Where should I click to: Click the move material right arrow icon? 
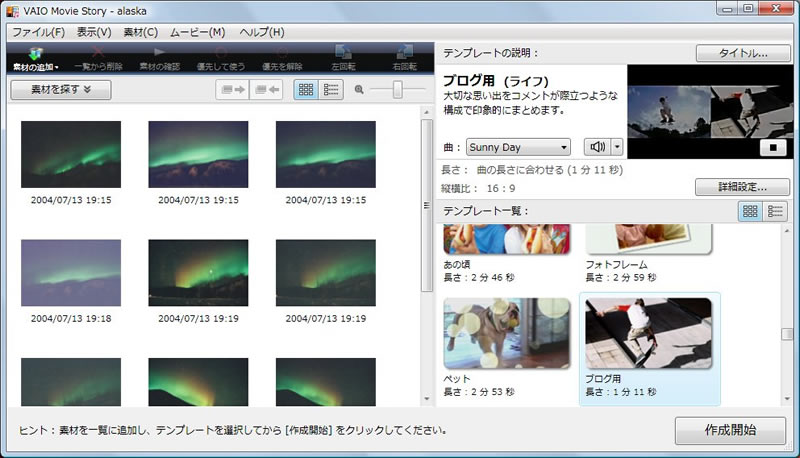click(233, 90)
